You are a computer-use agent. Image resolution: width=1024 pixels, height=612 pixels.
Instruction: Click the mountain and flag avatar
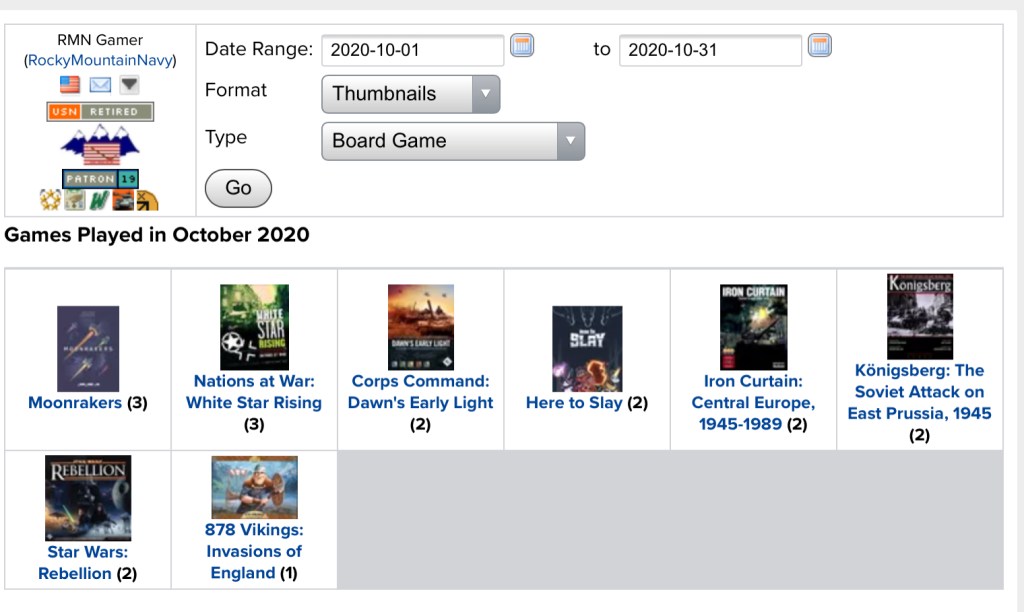pyautogui.click(x=100, y=145)
